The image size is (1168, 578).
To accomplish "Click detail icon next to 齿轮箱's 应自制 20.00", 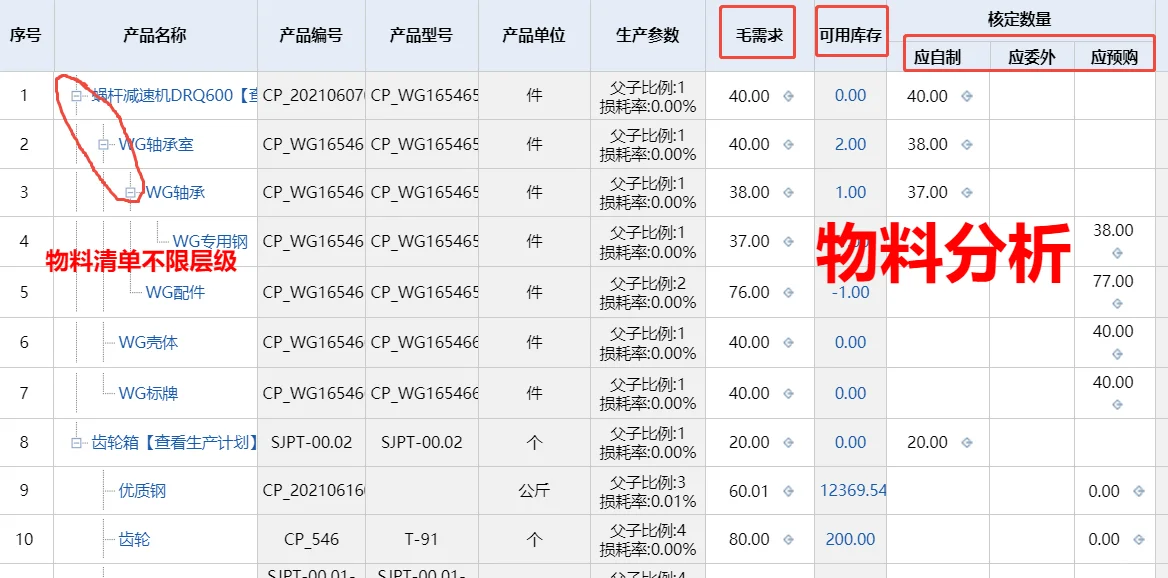I will coord(966,441).
